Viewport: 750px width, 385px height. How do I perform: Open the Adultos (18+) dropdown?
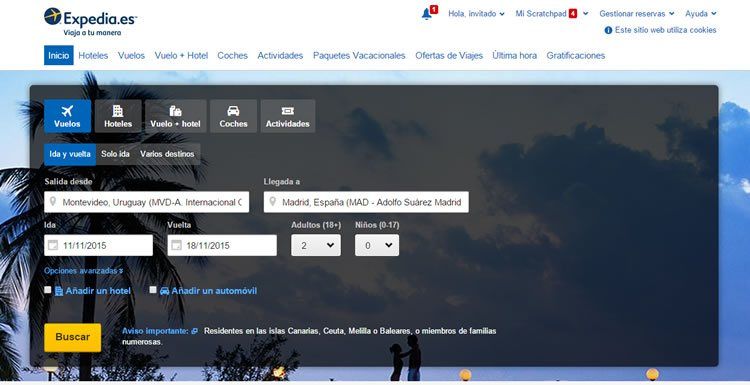(316, 245)
